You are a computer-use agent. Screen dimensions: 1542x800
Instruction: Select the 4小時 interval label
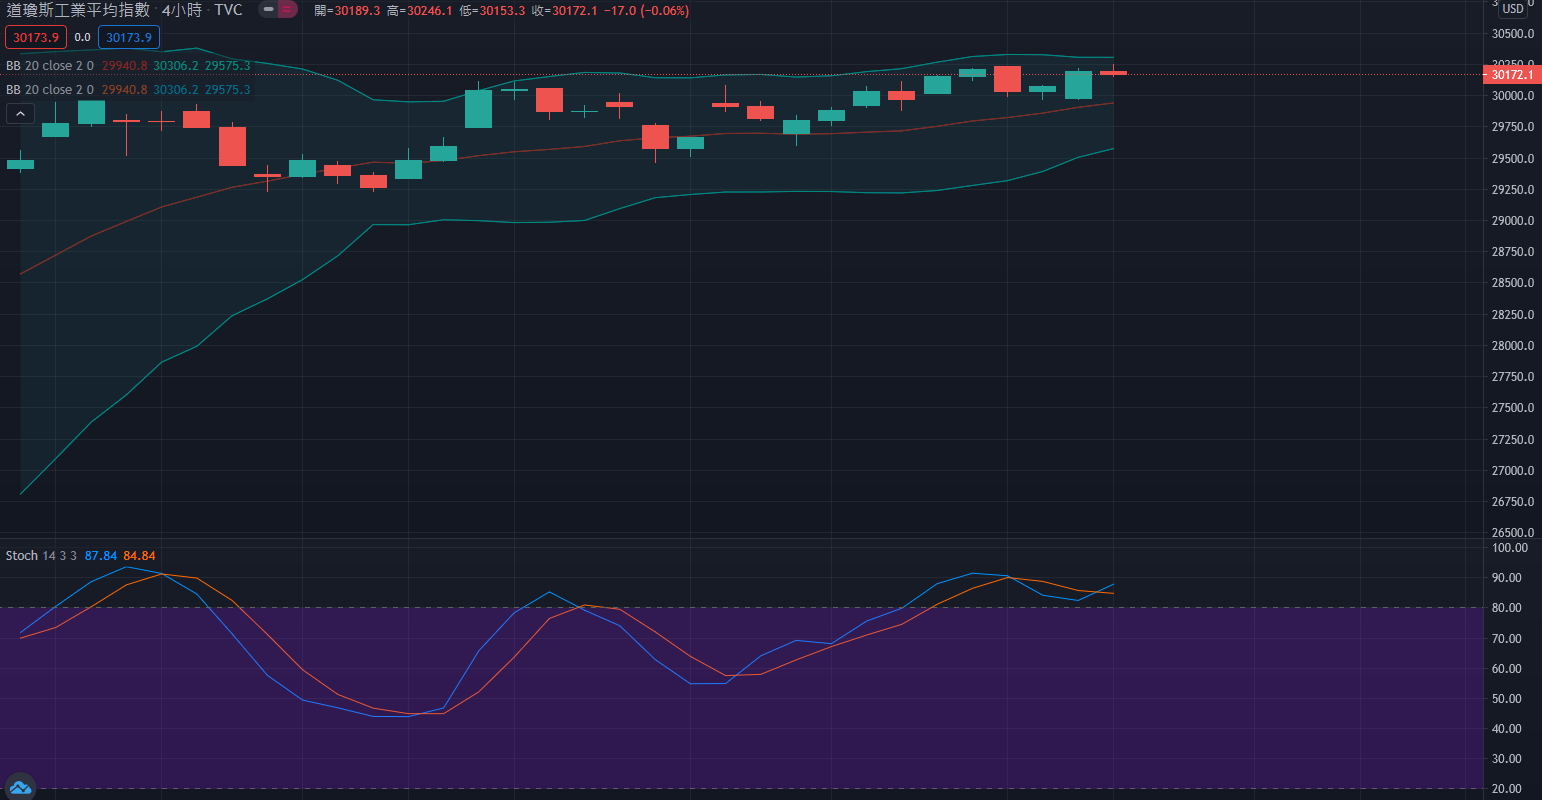pos(182,10)
